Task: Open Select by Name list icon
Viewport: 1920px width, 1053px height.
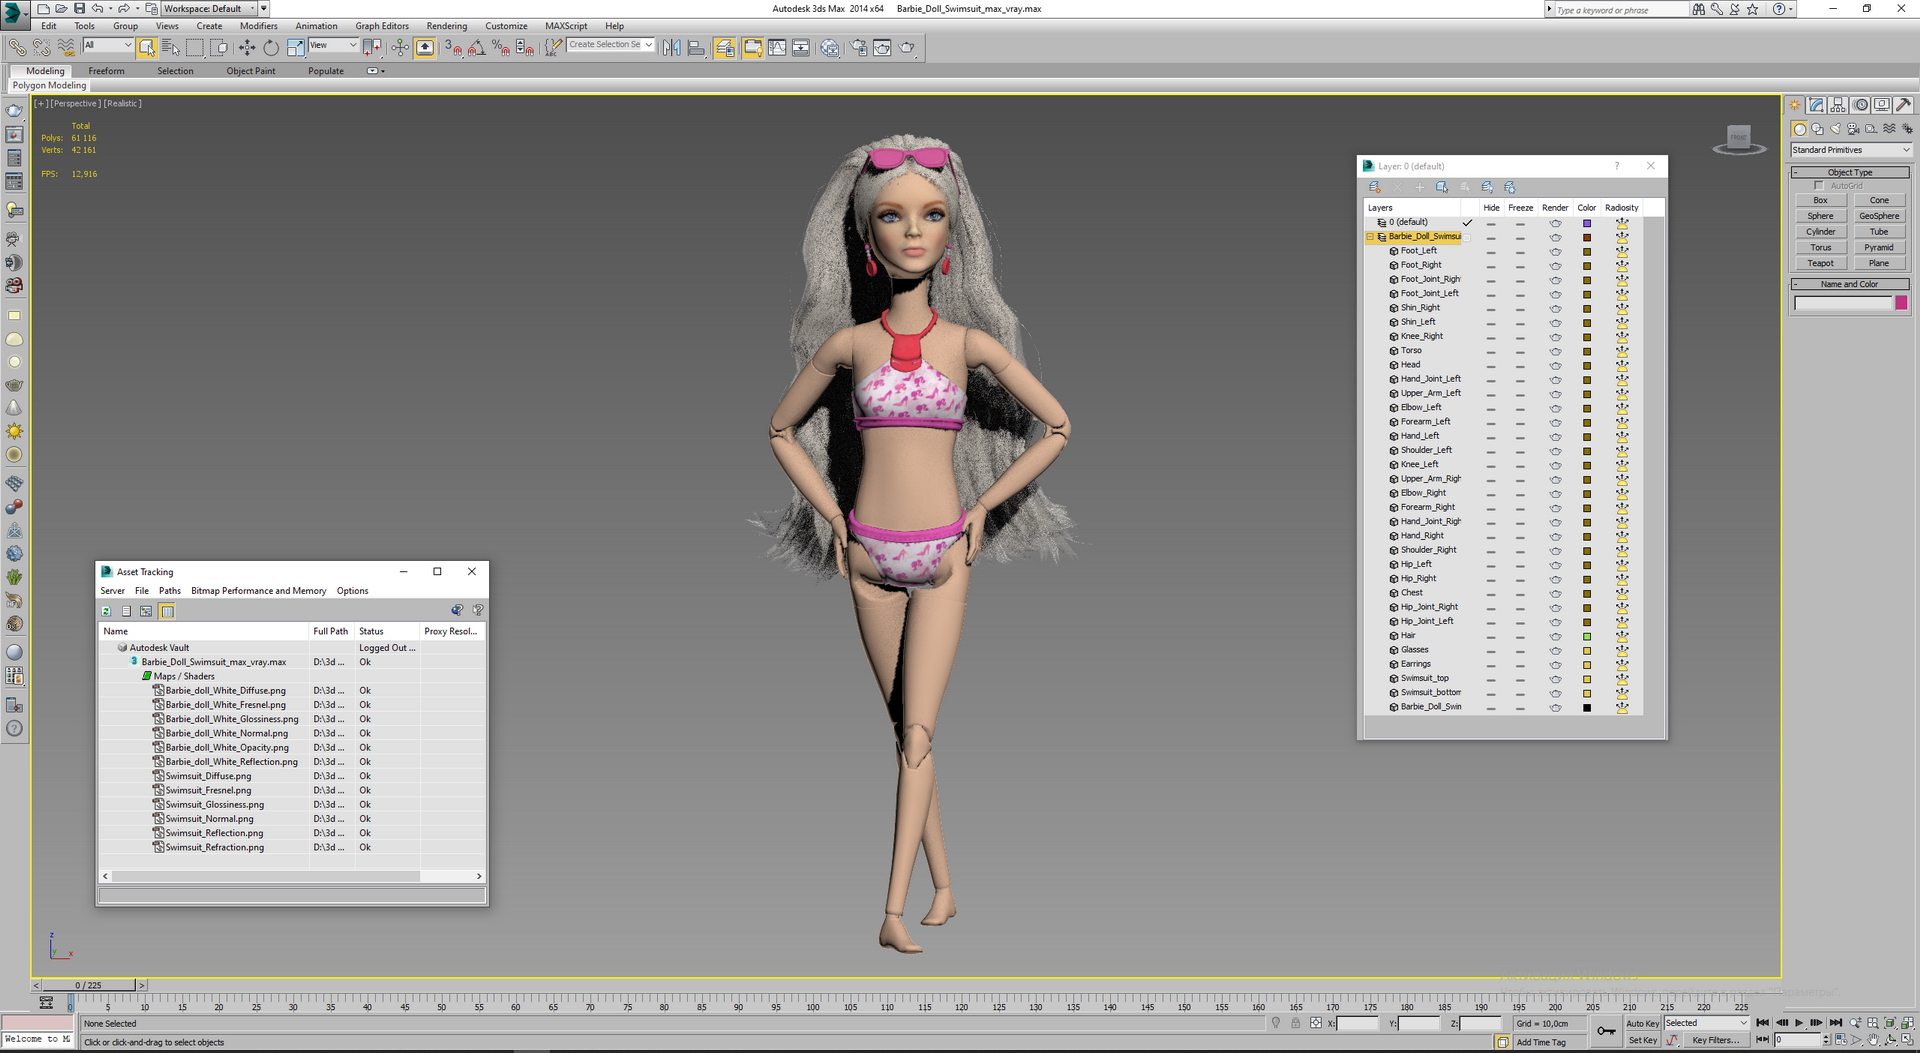Action: 171,47
